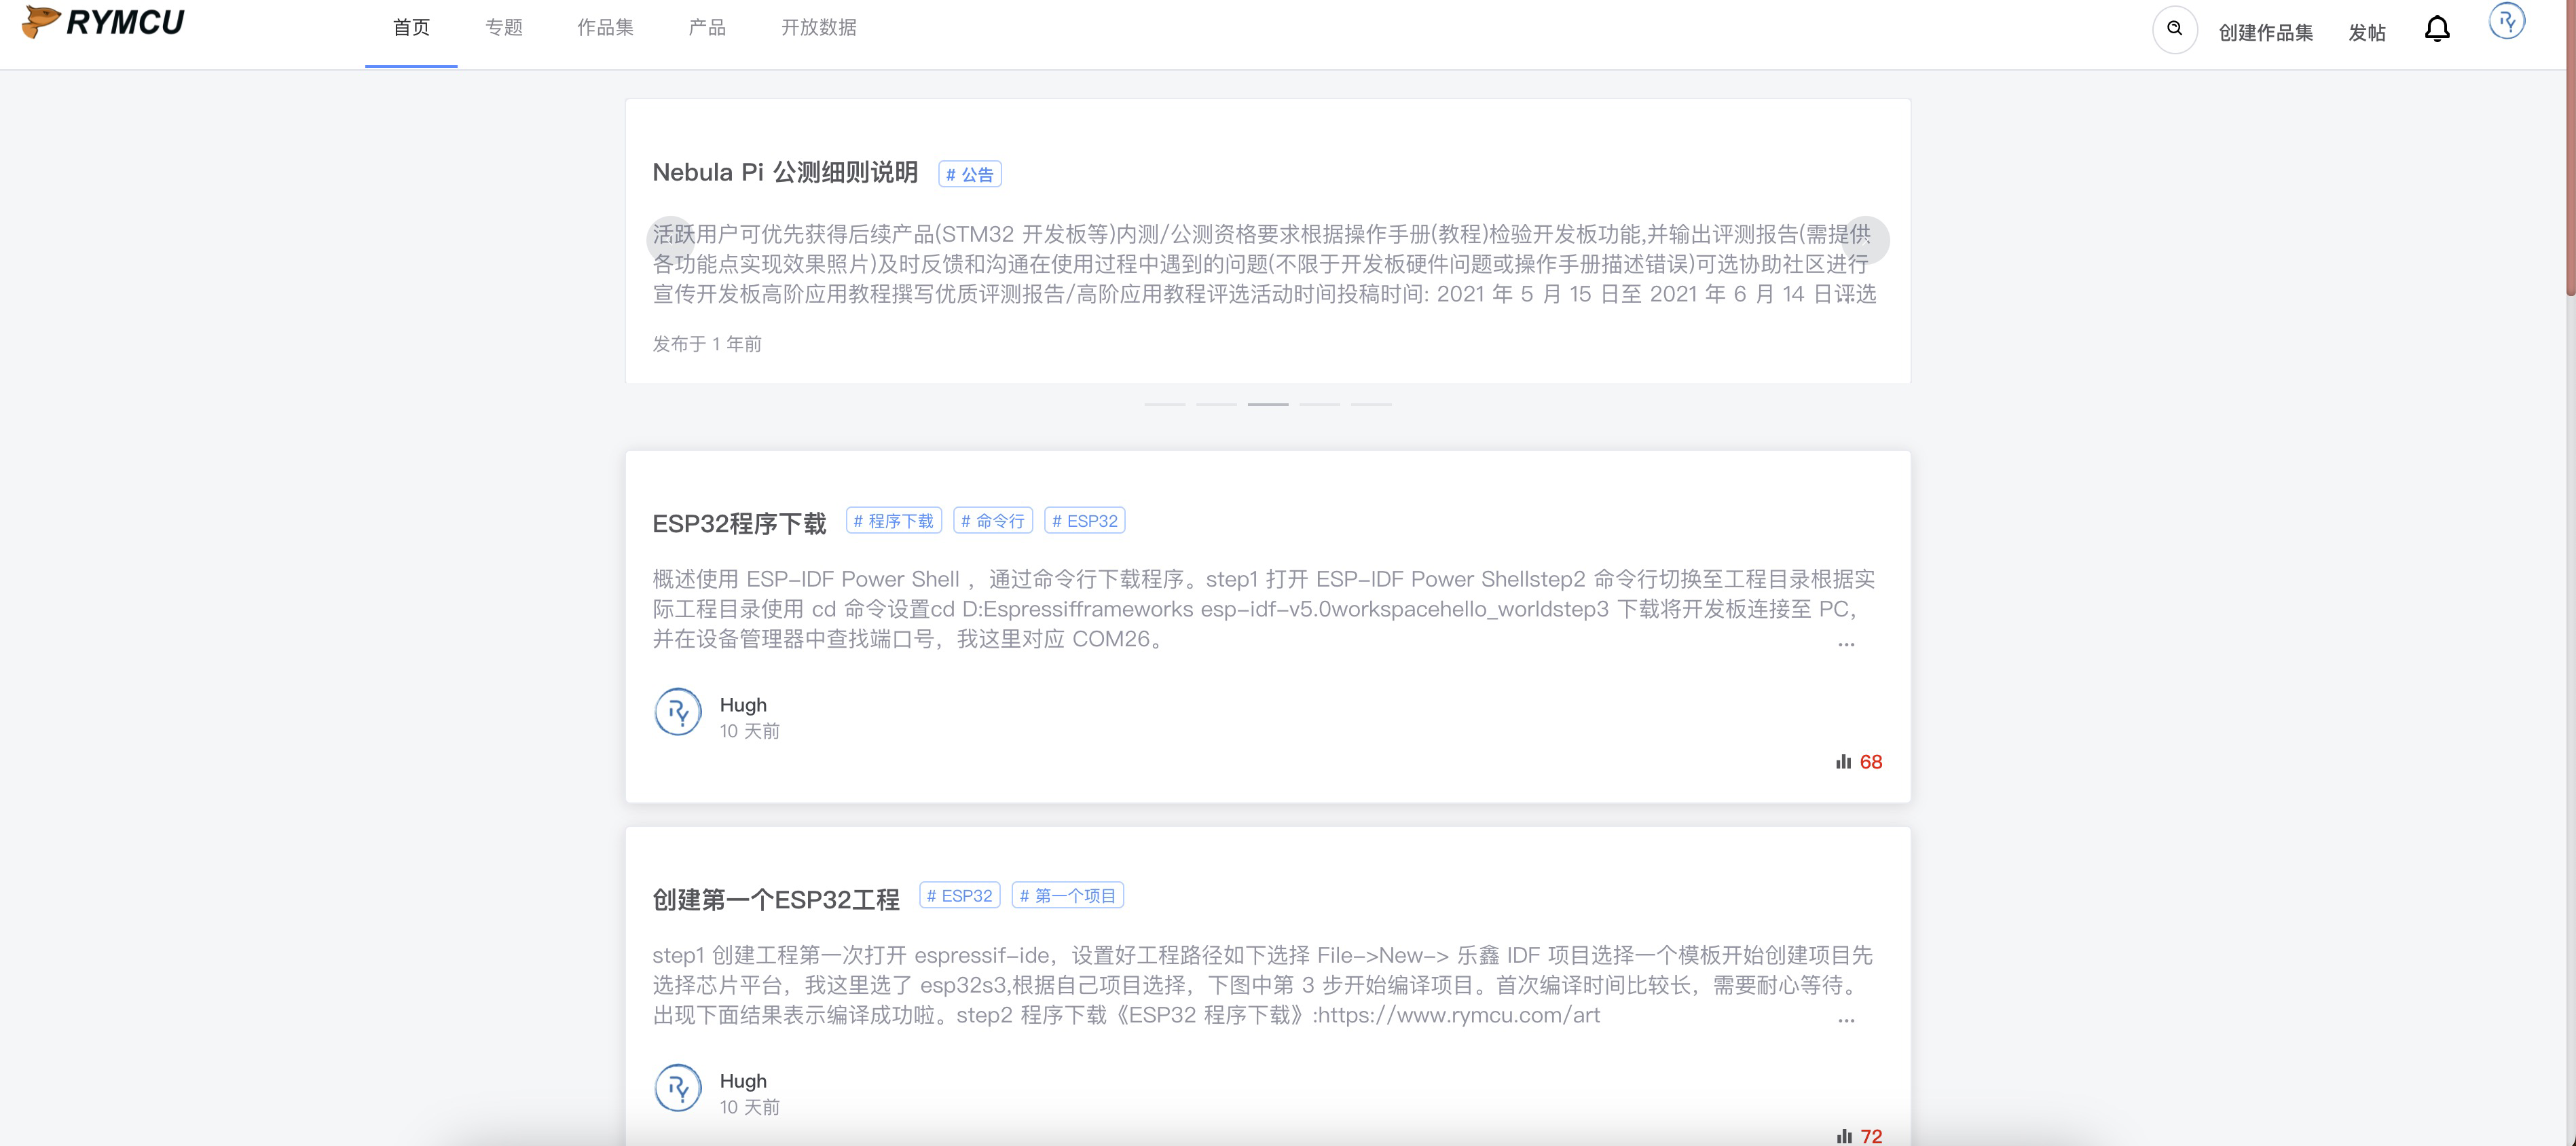2576x1146 pixels.
Task: Click 创建作品集 in the header
Action: pyautogui.click(x=2265, y=33)
